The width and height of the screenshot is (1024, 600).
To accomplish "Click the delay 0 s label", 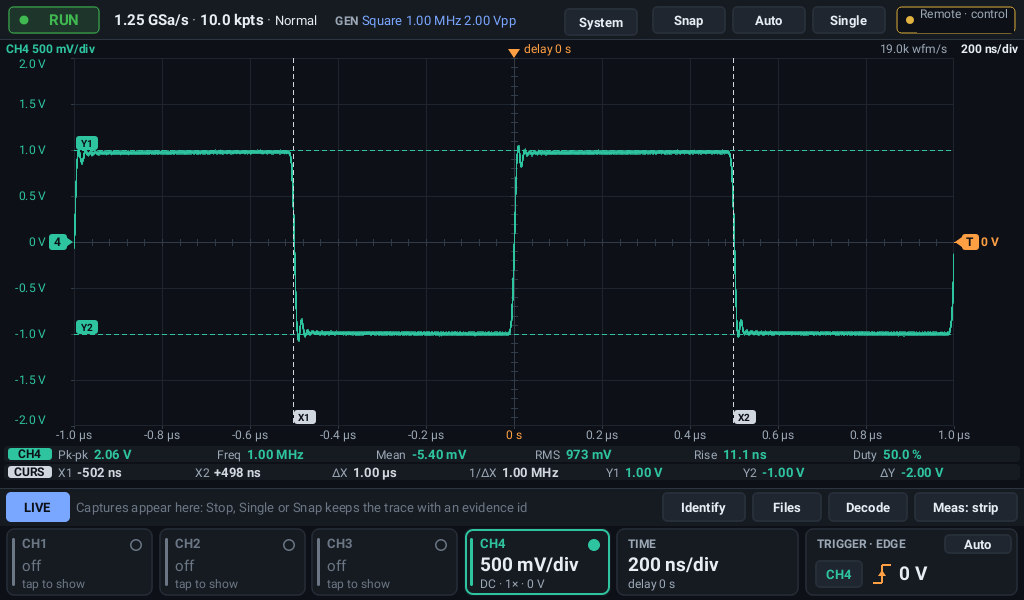I will pos(547,49).
